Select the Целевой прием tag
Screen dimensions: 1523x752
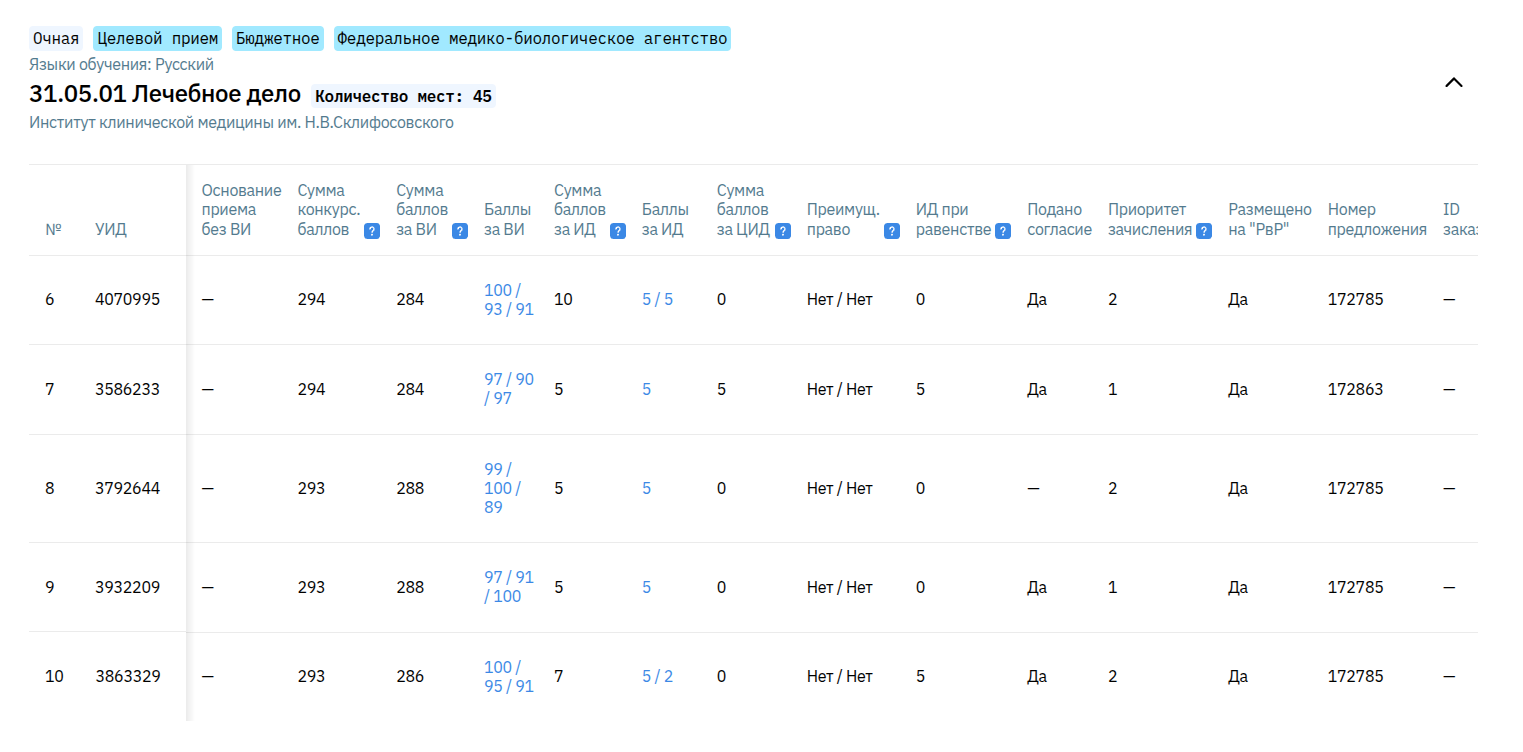coord(157,39)
